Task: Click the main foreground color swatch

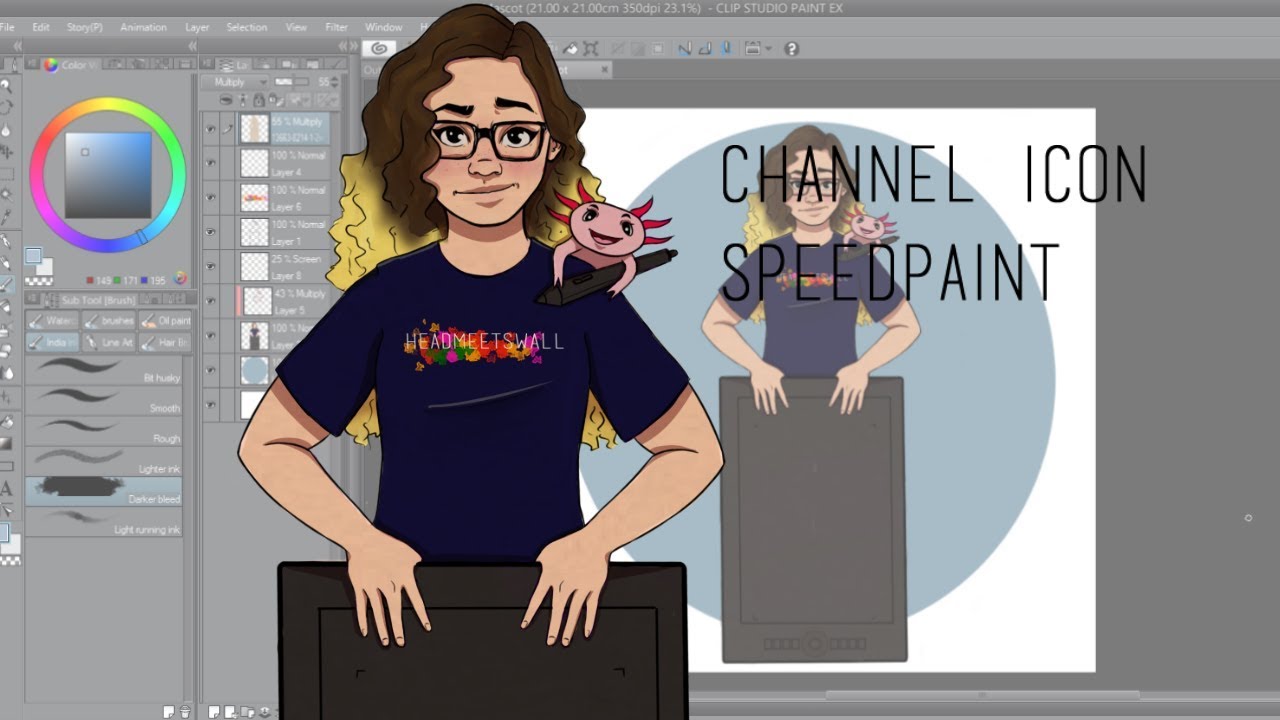Action: pyautogui.click(x=33, y=256)
